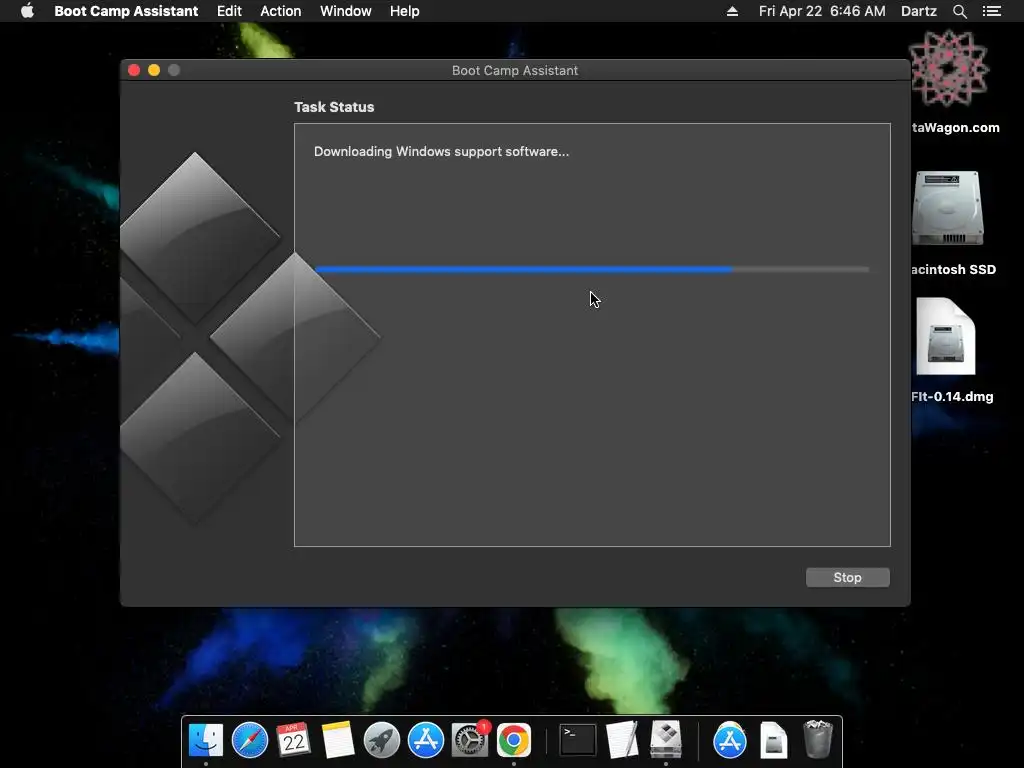Click the eject icon in the menu bar
The height and width of the screenshot is (768, 1024).
(732, 11)
